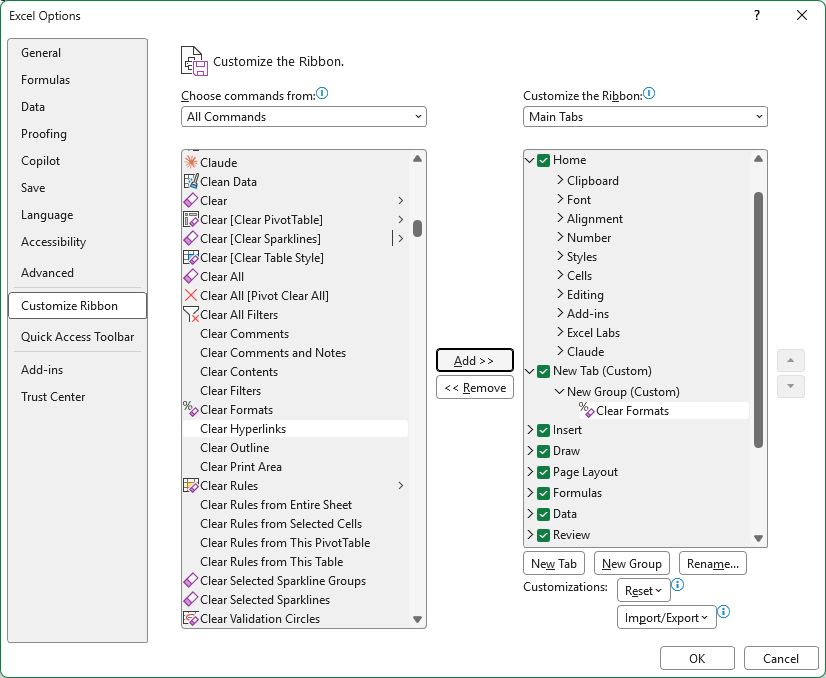Uncheck the Home tab checkbox
The image size is (826, 678).
[544, 160]
